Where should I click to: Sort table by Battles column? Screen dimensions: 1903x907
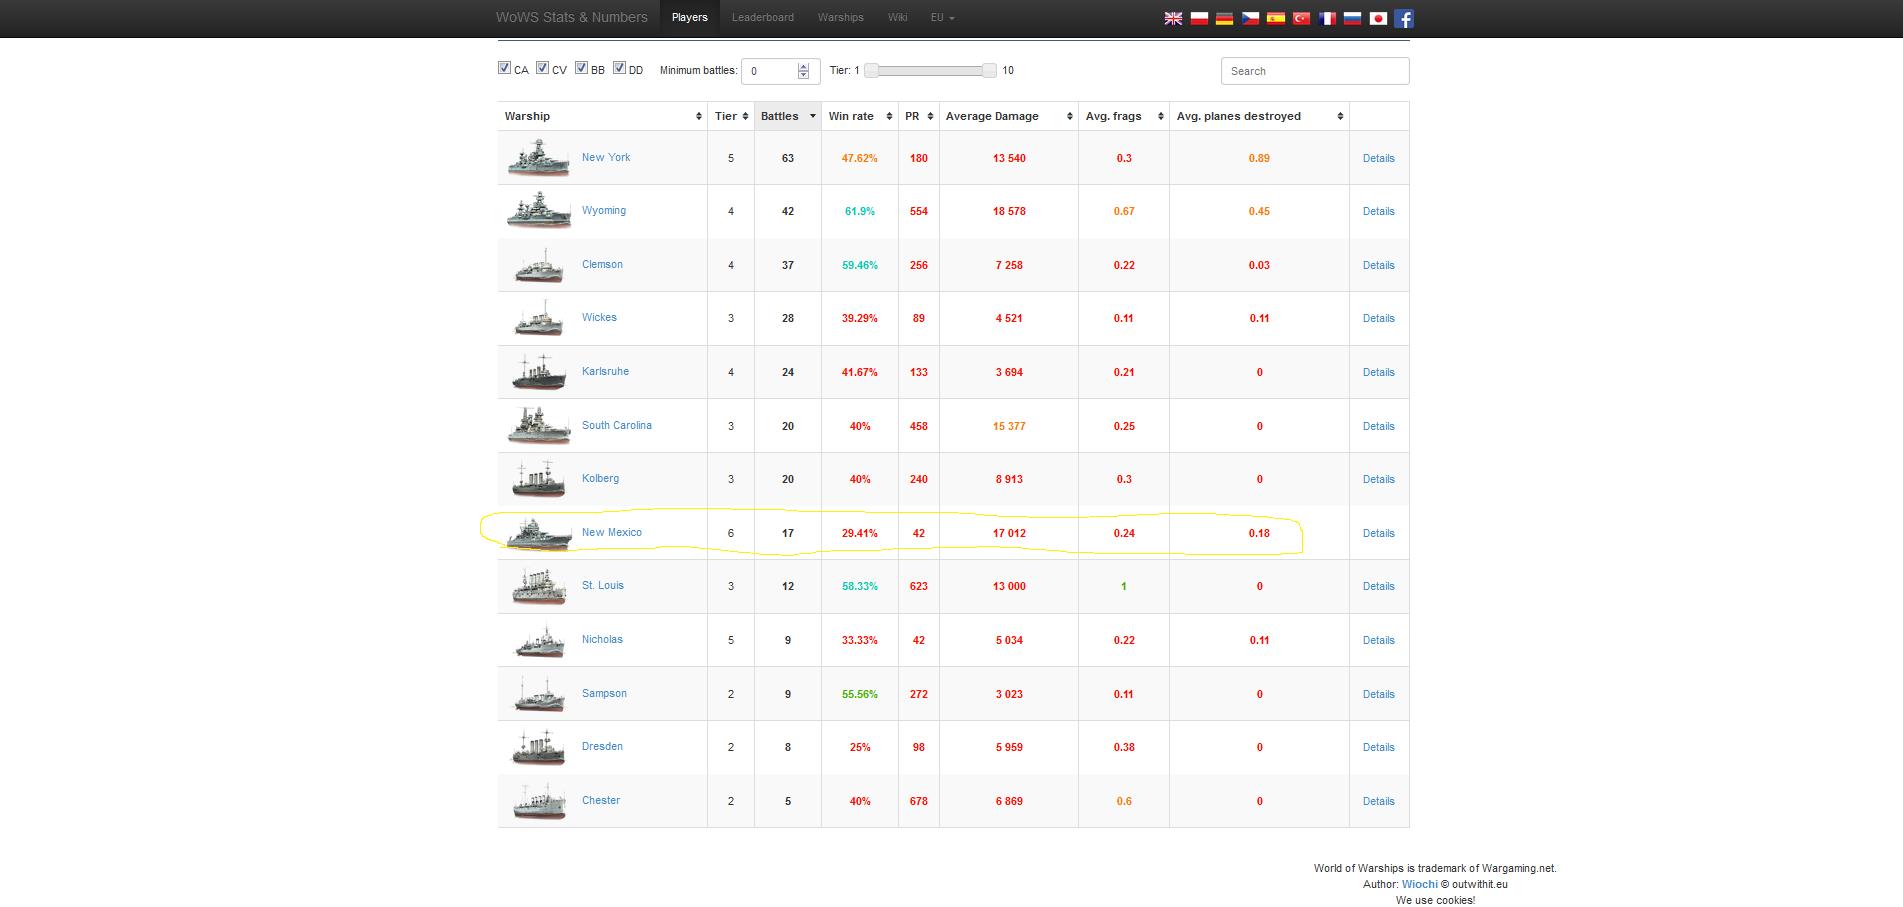click(x=788, y=116)
